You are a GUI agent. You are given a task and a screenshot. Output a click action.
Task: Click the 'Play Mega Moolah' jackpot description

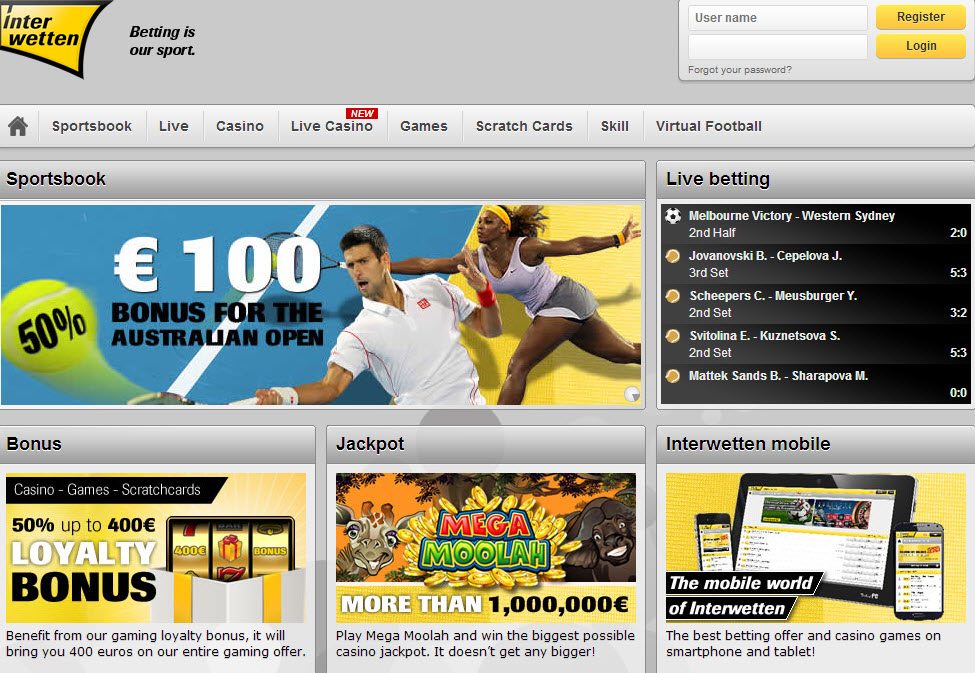486,644
